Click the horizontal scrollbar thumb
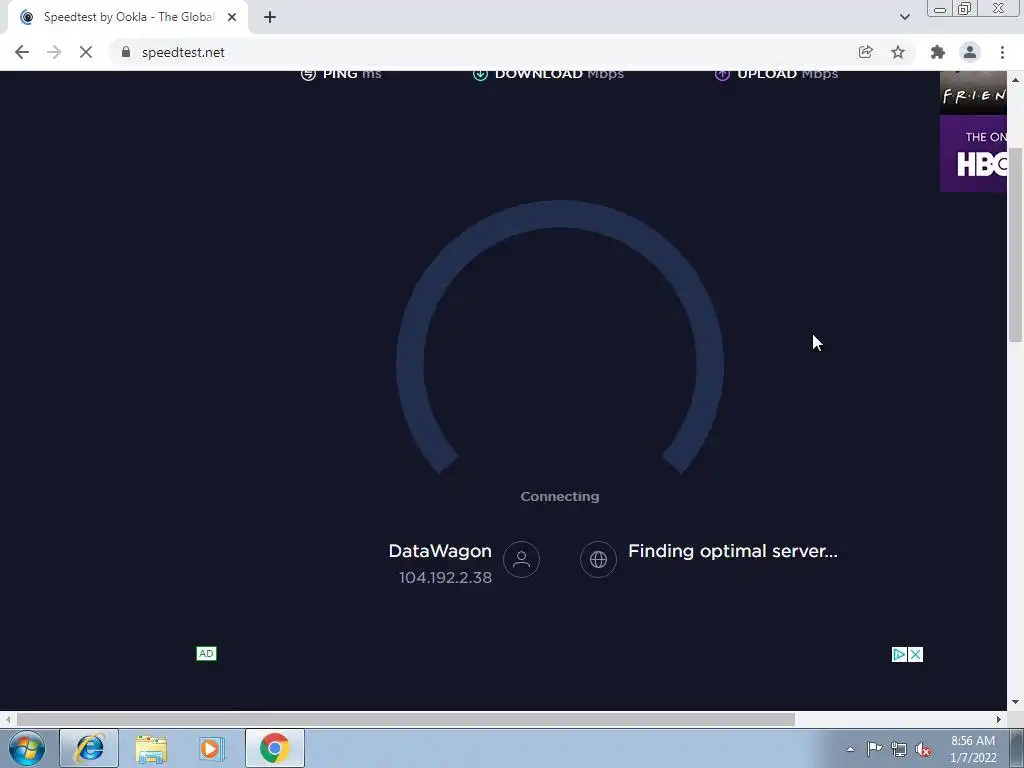 click(406, 720)
